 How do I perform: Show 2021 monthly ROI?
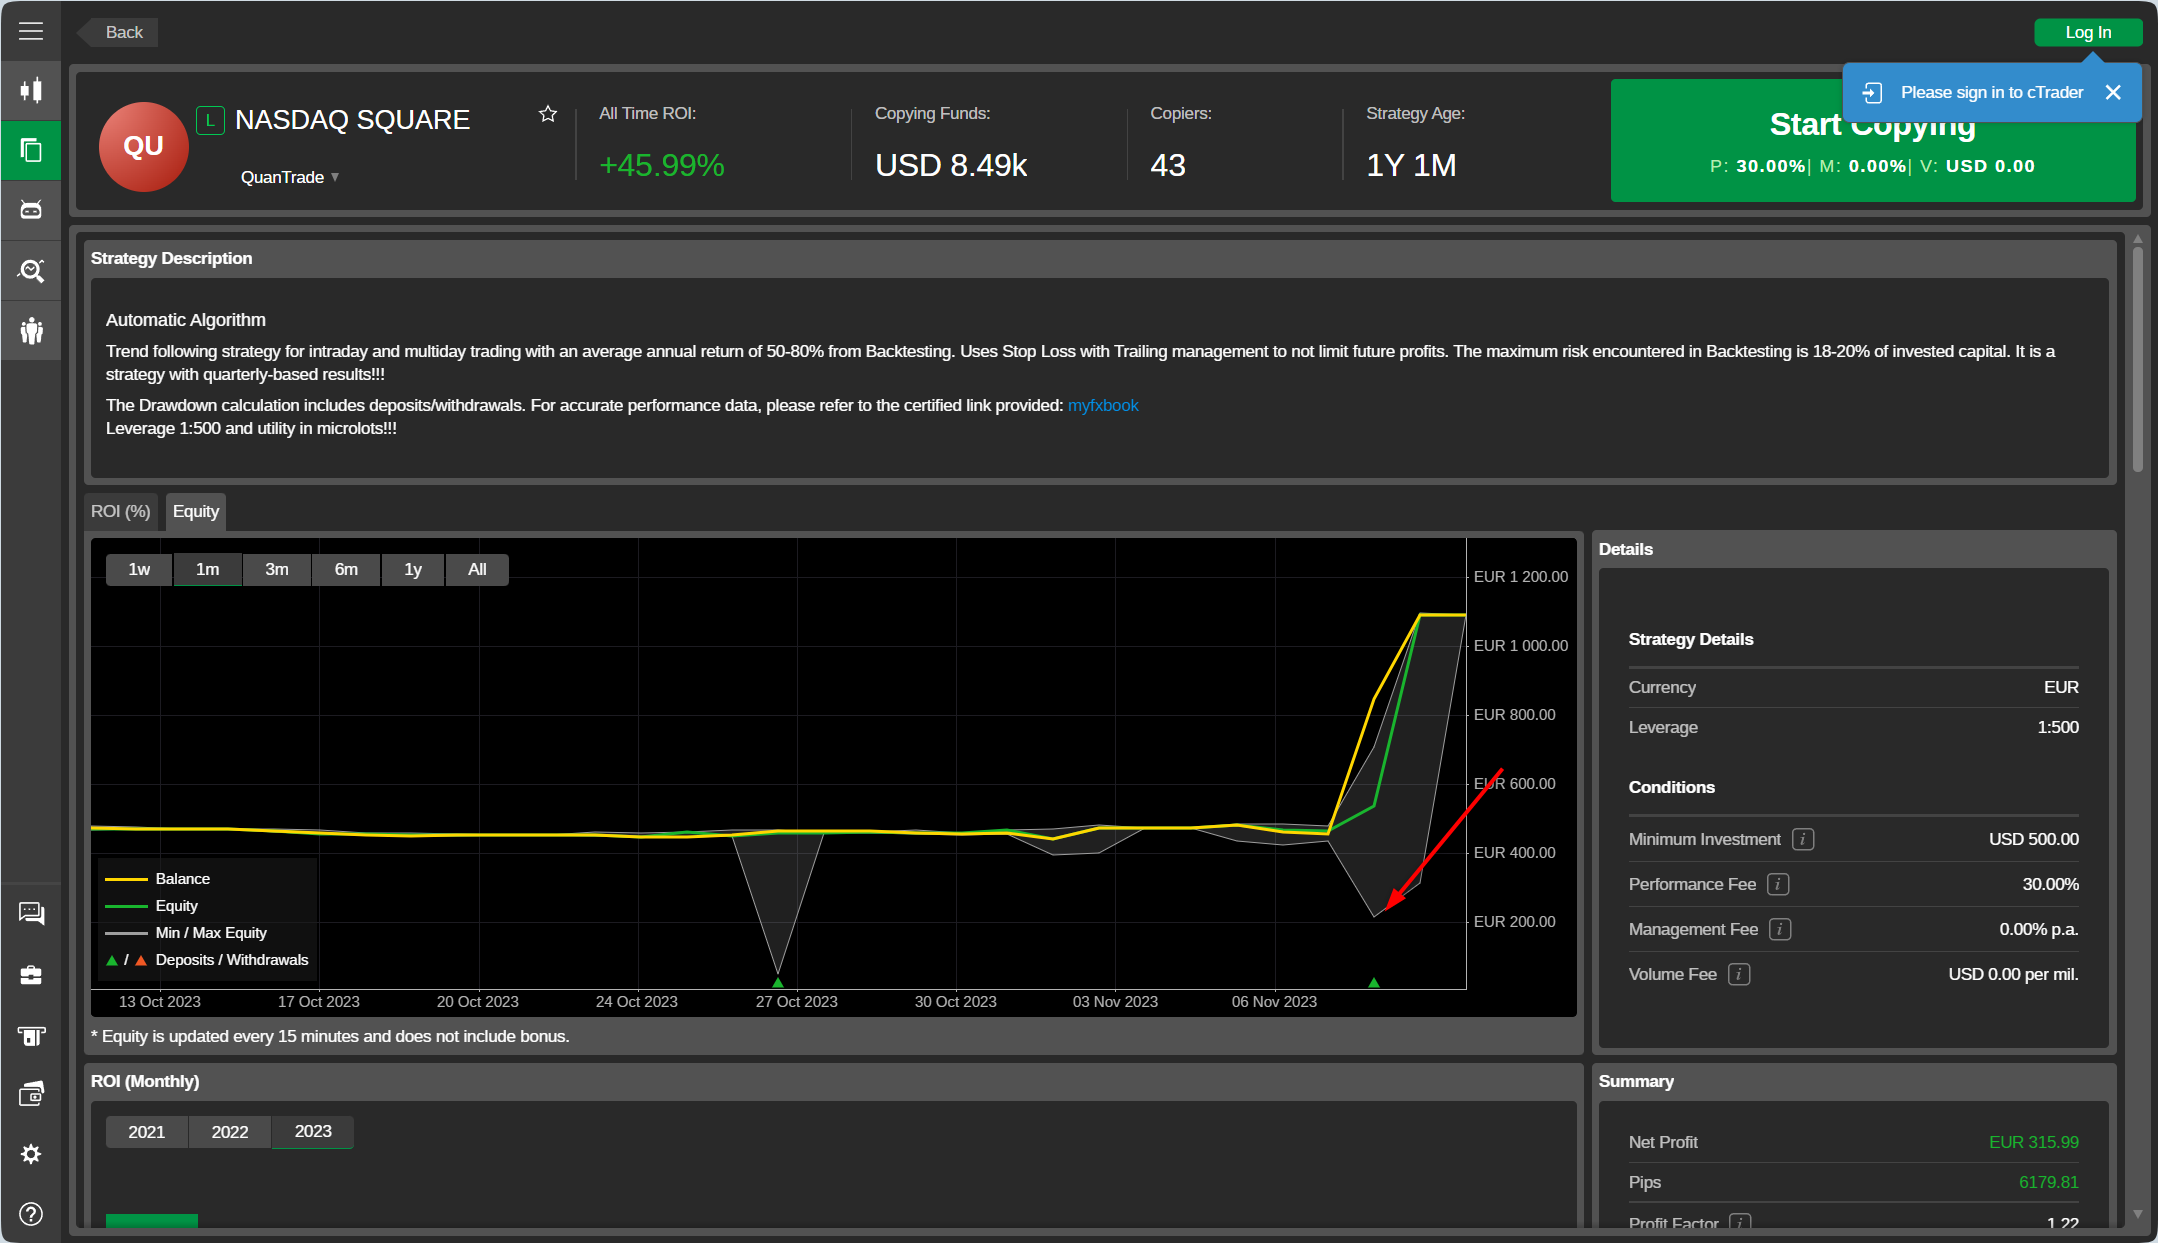pyautogui.click(x=147, y=1132)
